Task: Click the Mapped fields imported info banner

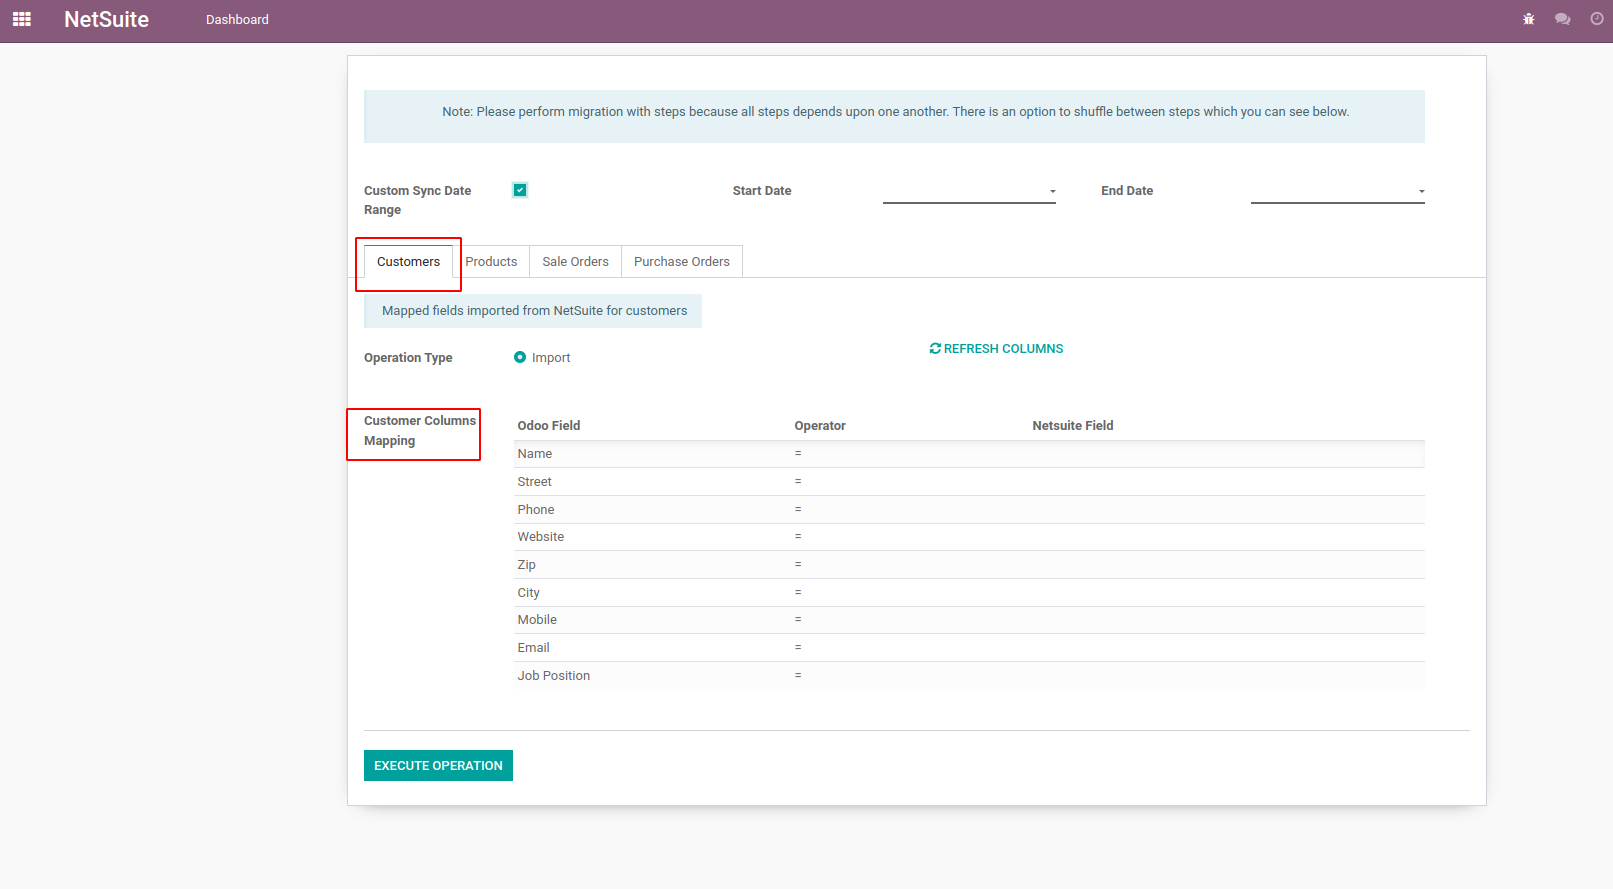Action: click(533, 311)
